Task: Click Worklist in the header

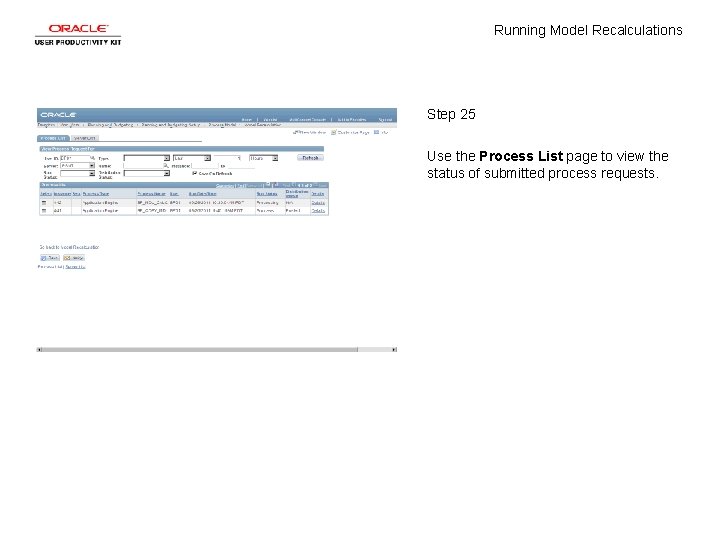Action: pos(270,119)
